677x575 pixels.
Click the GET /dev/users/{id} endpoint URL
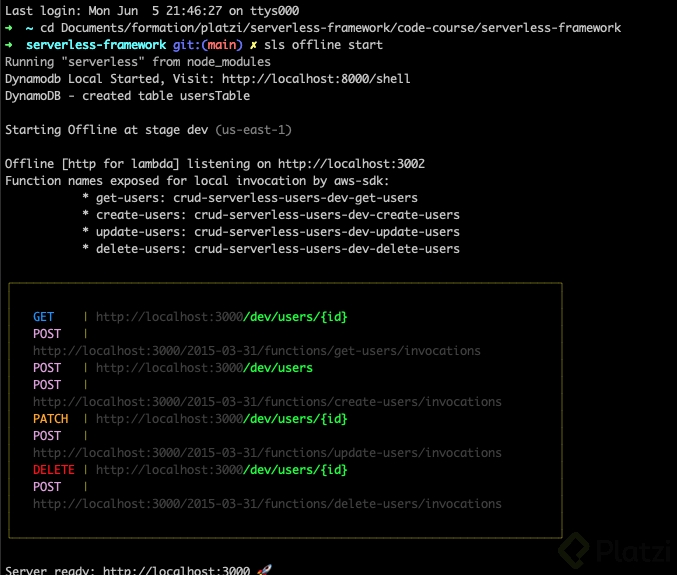(x=221, y=317)
